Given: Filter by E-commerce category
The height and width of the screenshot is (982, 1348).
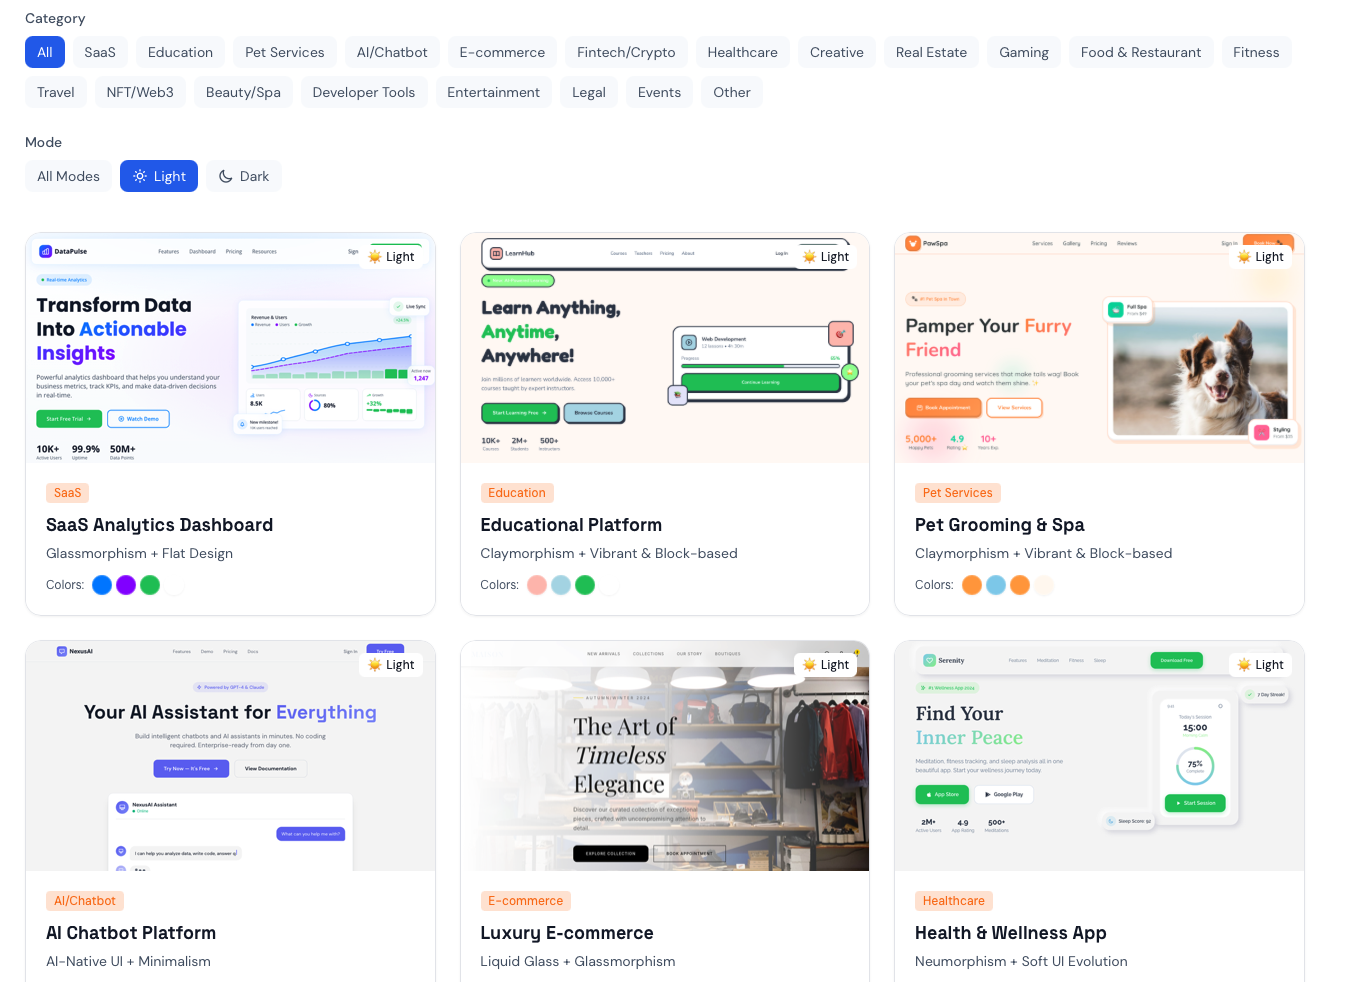Looking at the screenshot, I should (x=502, y=52).
